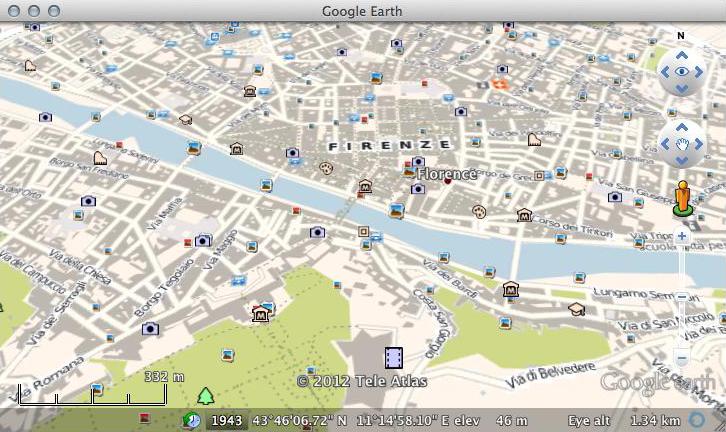
Task: Click the Borgo San Frediano street label
Action: (88, 169)
